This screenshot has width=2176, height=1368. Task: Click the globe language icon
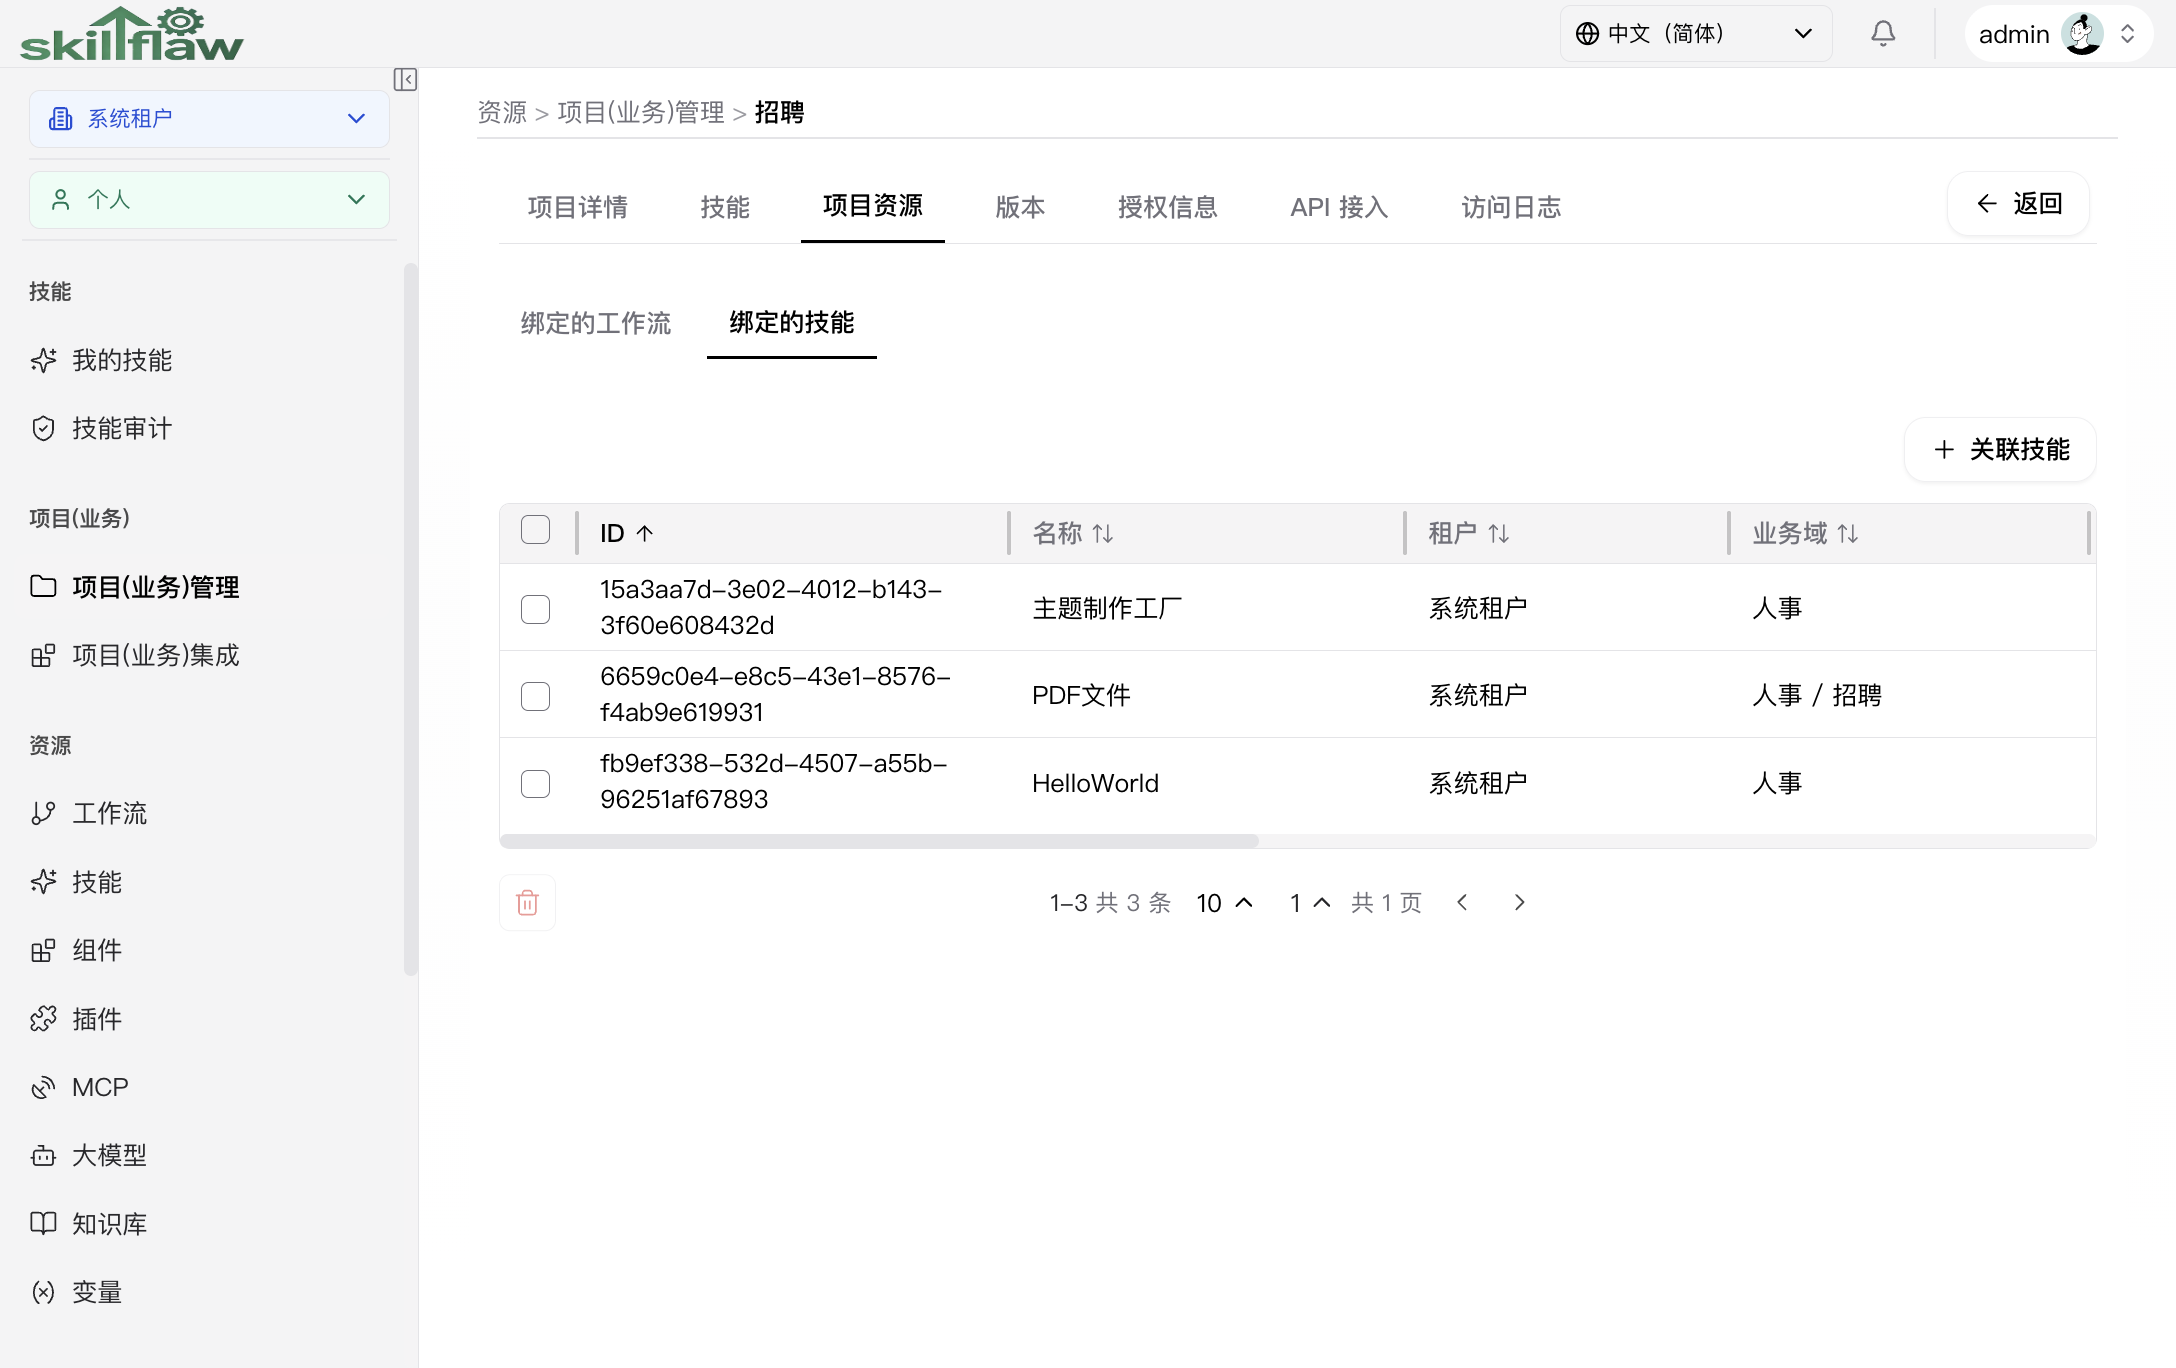(1587, 34)
